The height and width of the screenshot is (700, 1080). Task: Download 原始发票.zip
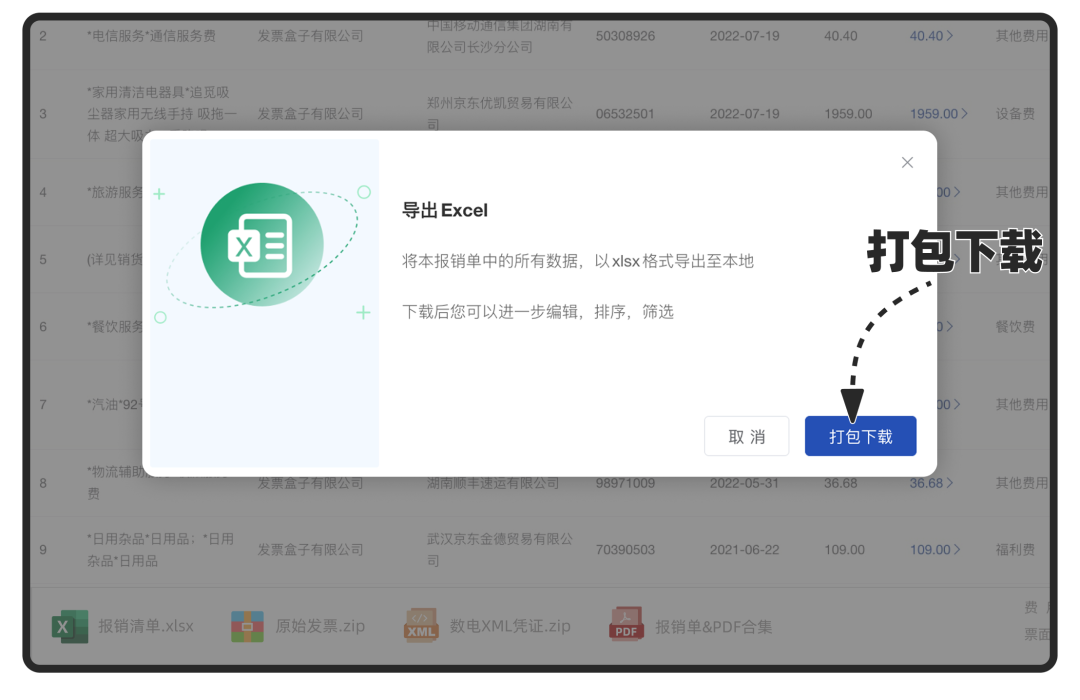coord(320,626)
